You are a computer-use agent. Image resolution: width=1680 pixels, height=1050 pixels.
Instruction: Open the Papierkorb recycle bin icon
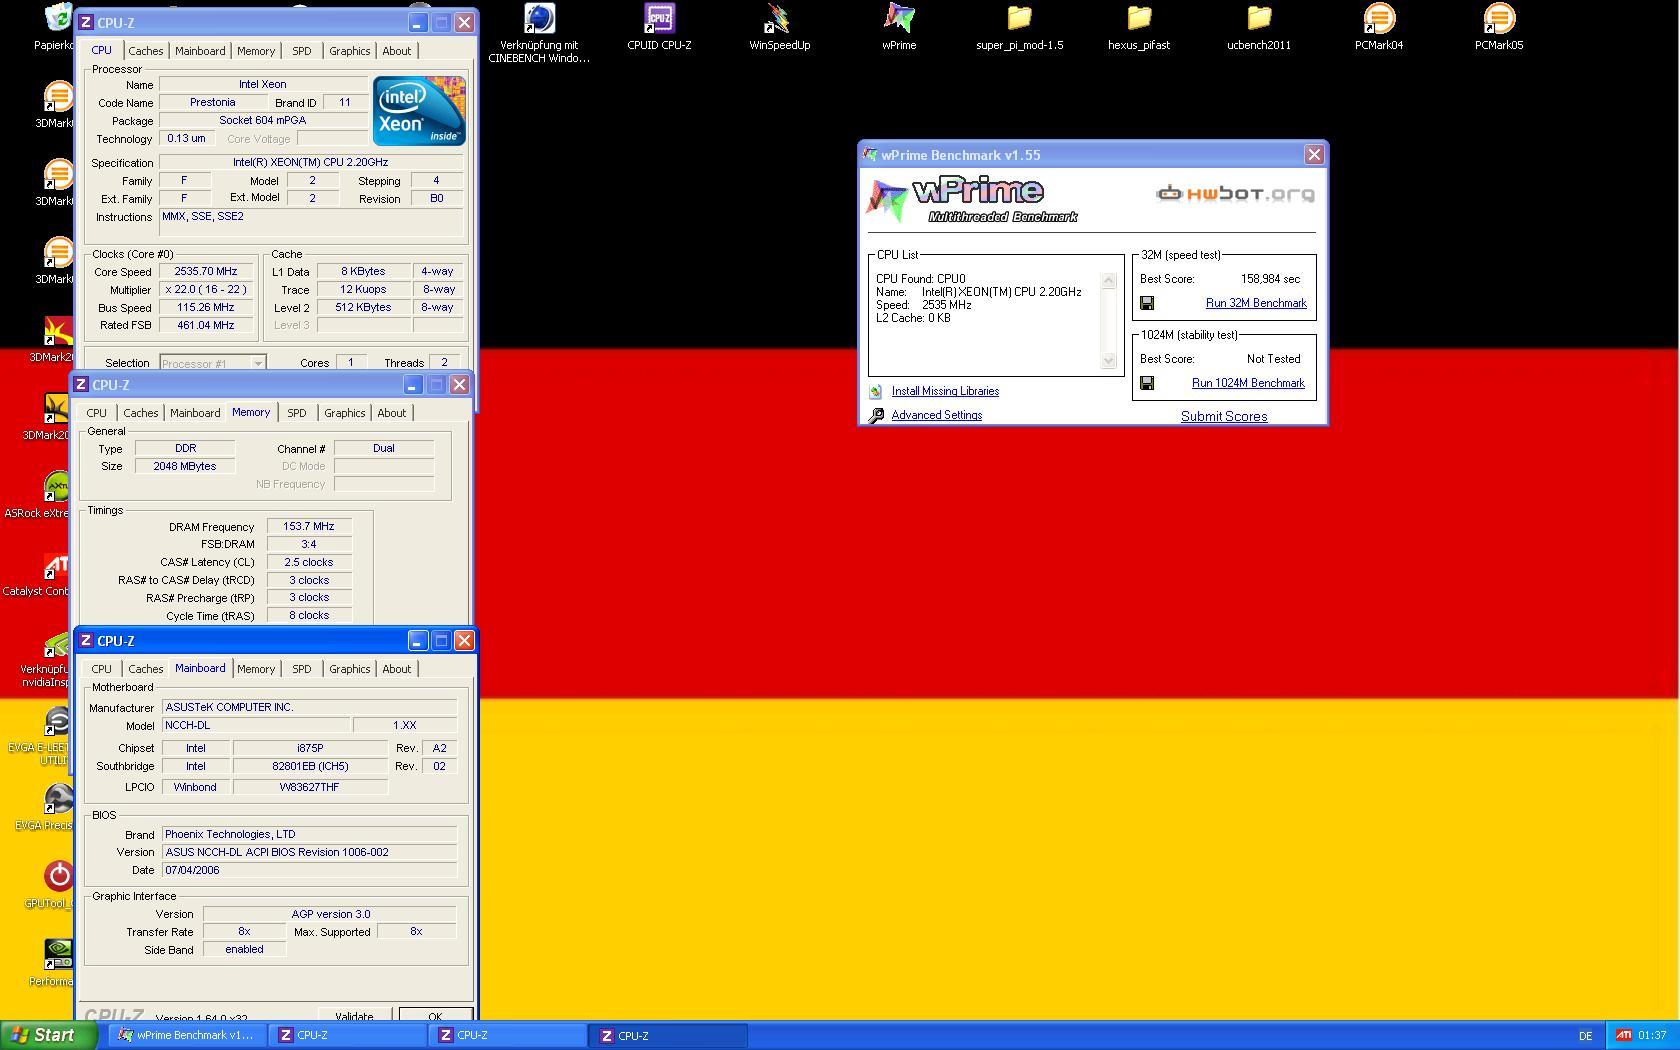[59, 18]
